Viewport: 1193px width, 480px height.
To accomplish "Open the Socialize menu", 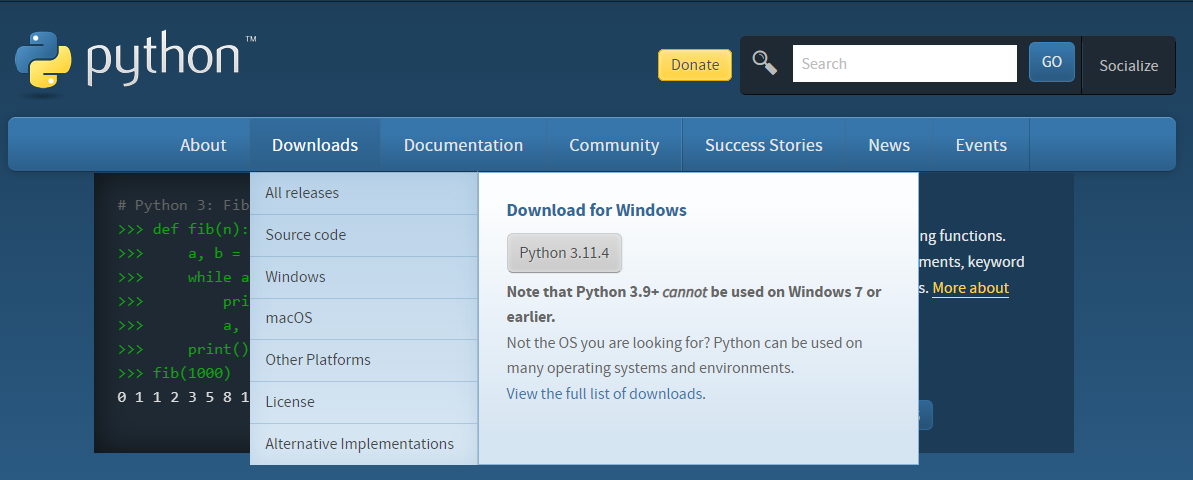I will click(1128, 65).
